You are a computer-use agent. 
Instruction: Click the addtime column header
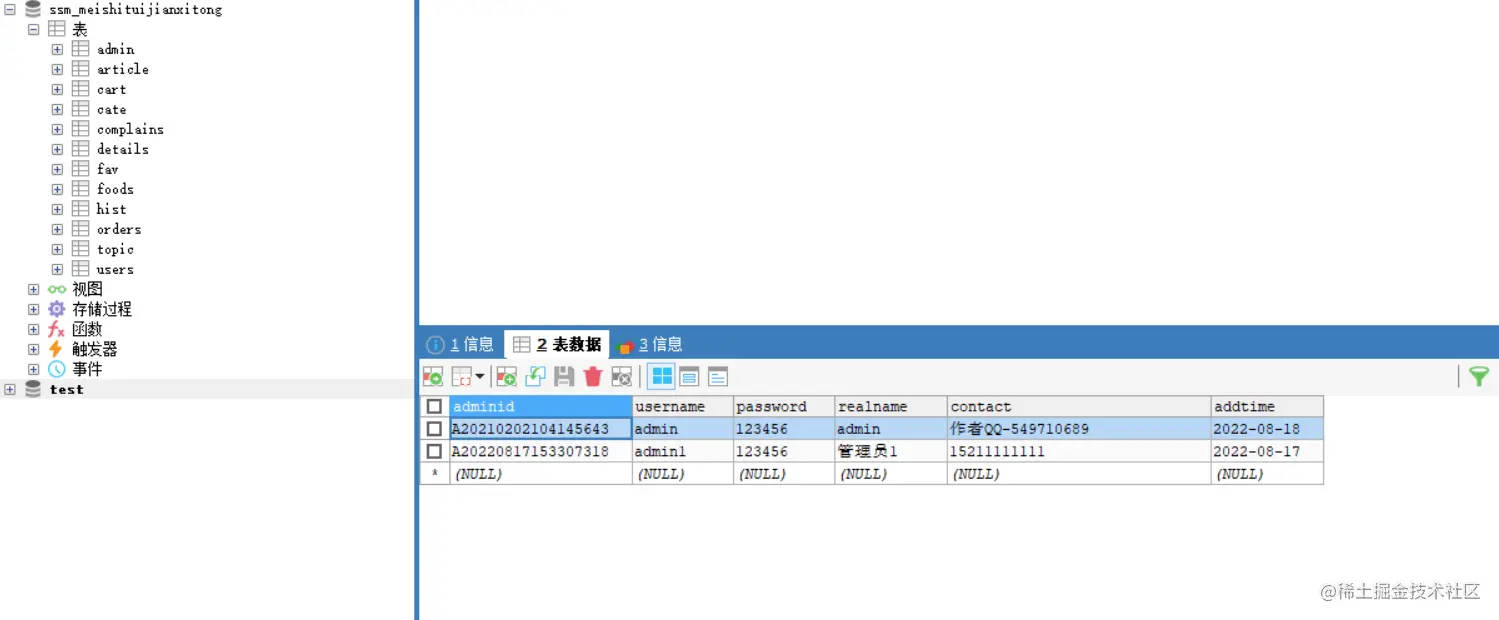point(1267,406)
